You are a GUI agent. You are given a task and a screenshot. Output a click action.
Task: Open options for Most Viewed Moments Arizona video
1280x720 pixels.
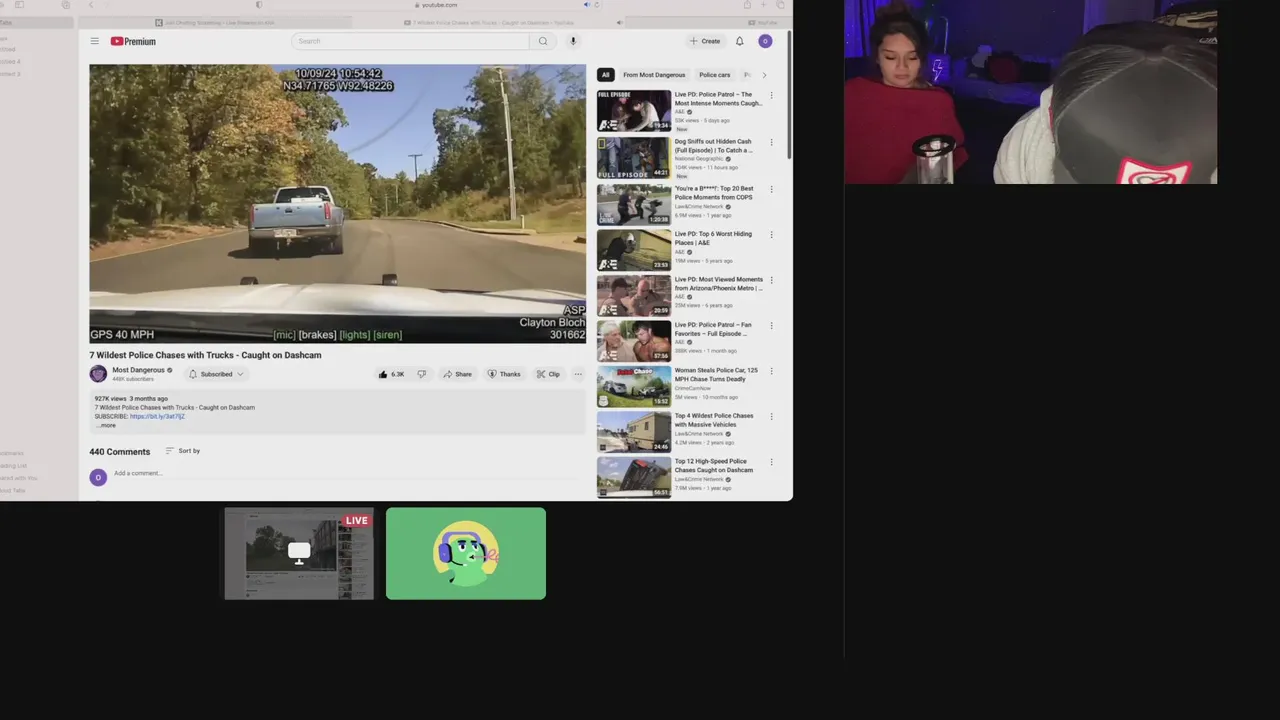(771, 280)
